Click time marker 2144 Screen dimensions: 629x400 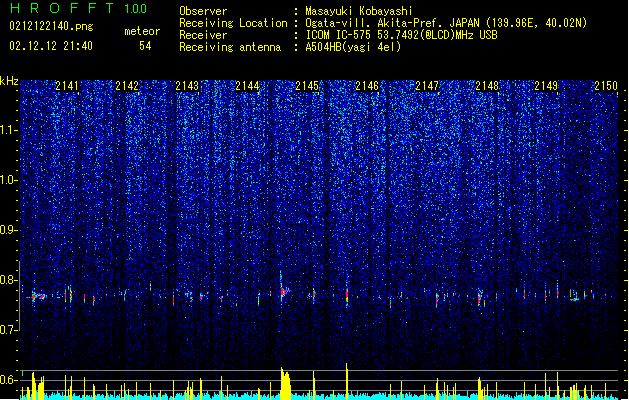tap(247, 85)
